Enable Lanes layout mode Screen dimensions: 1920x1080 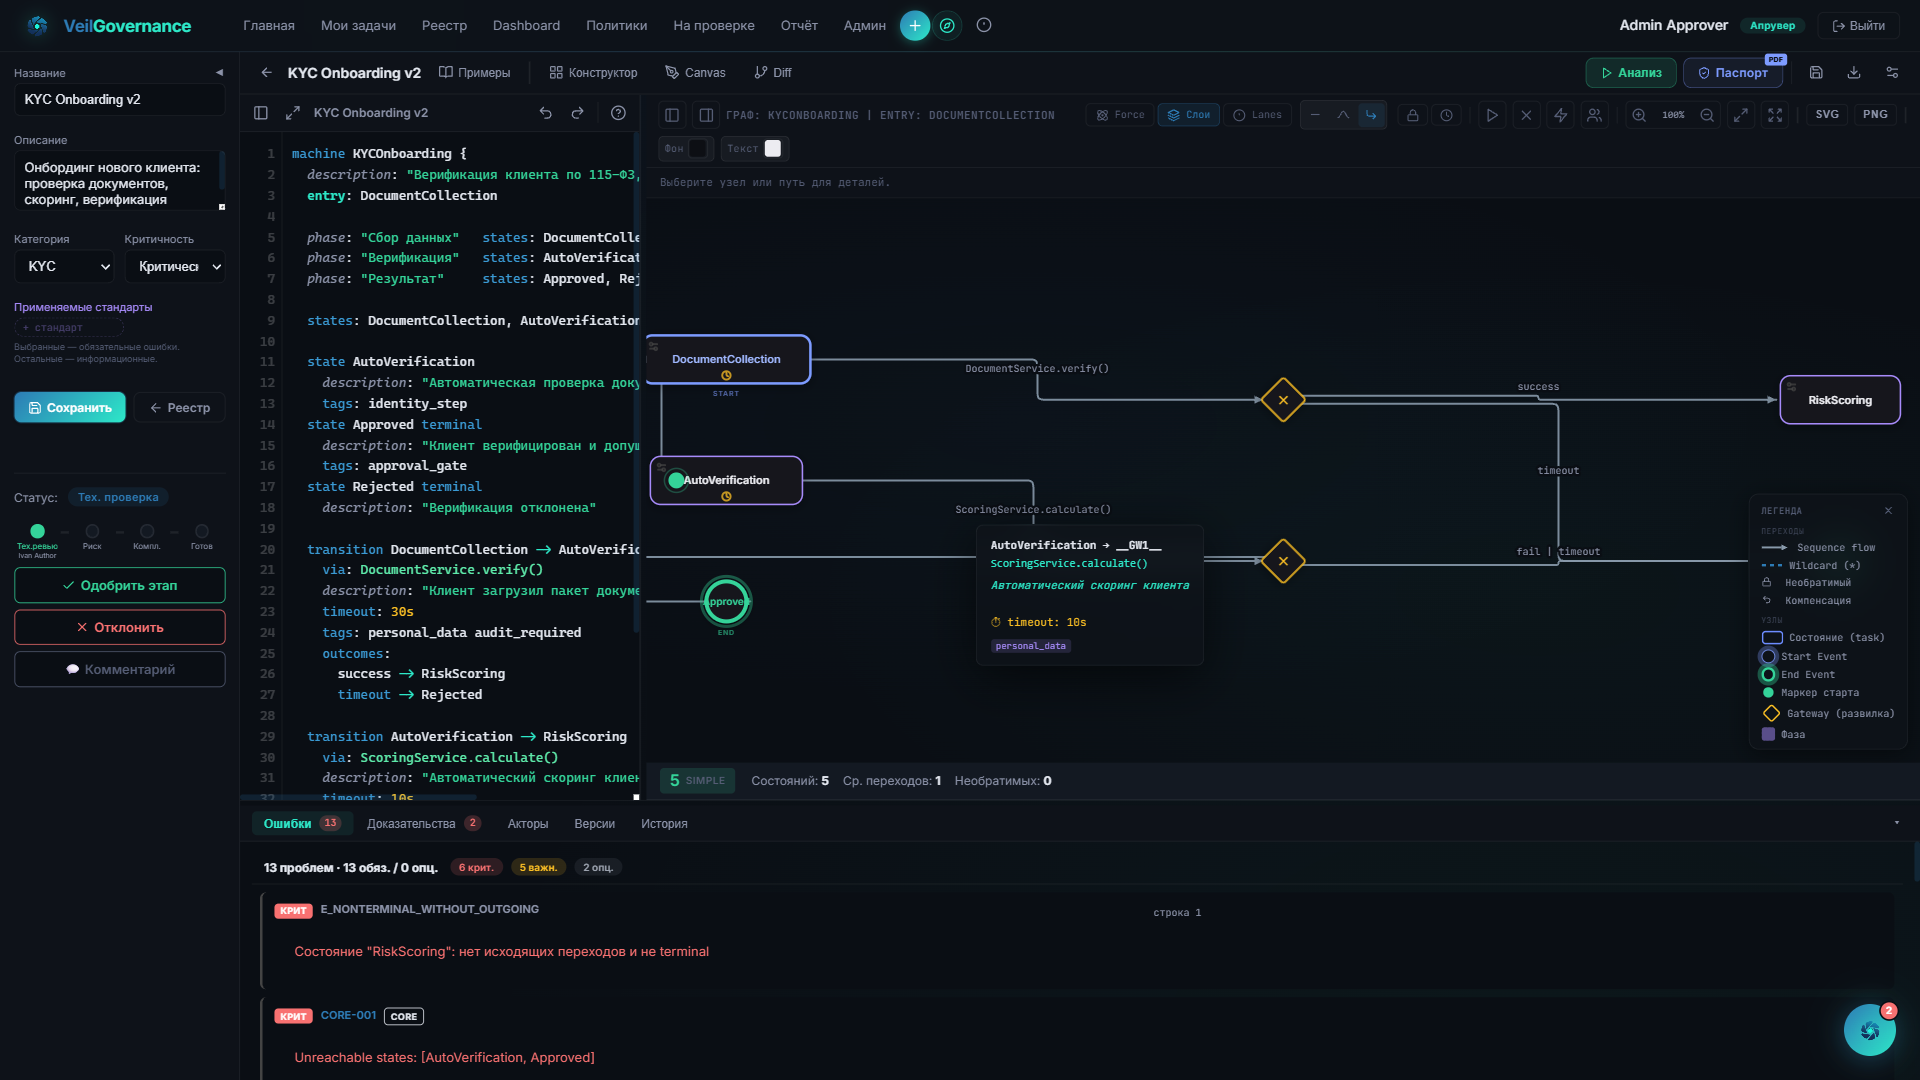[x=1257, y=115]
